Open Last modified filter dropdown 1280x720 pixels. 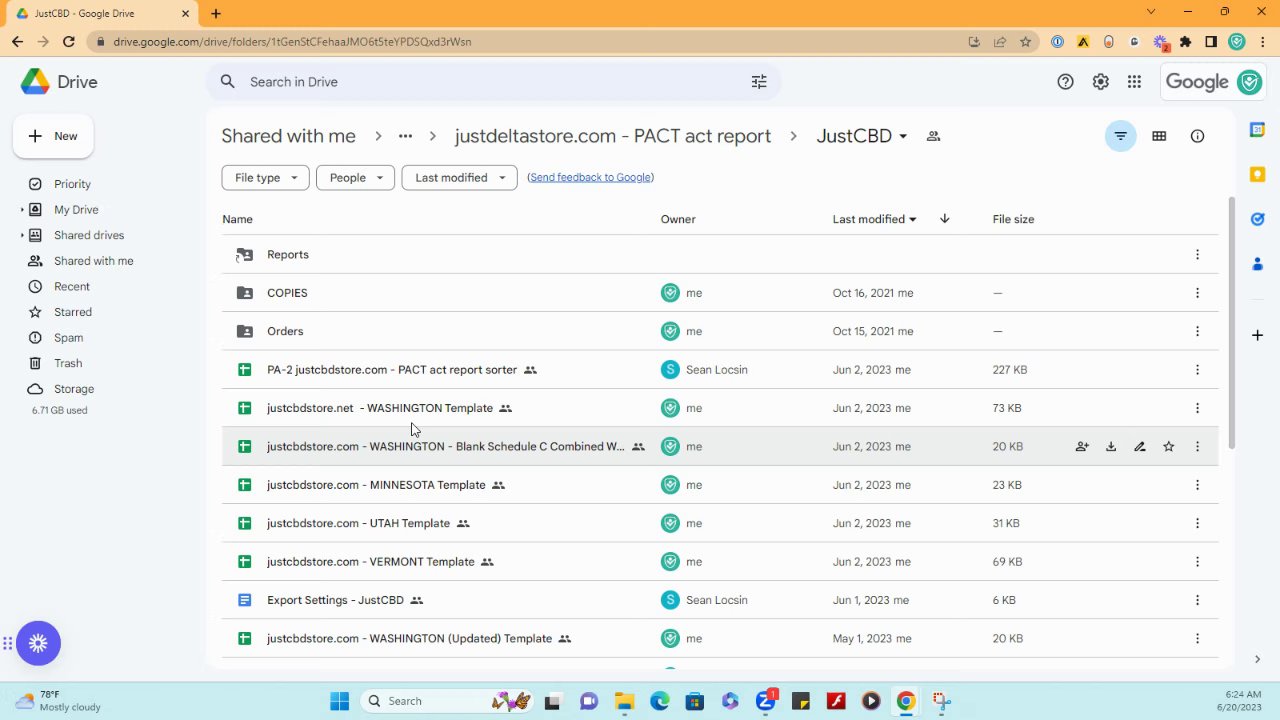pos(459,178)
